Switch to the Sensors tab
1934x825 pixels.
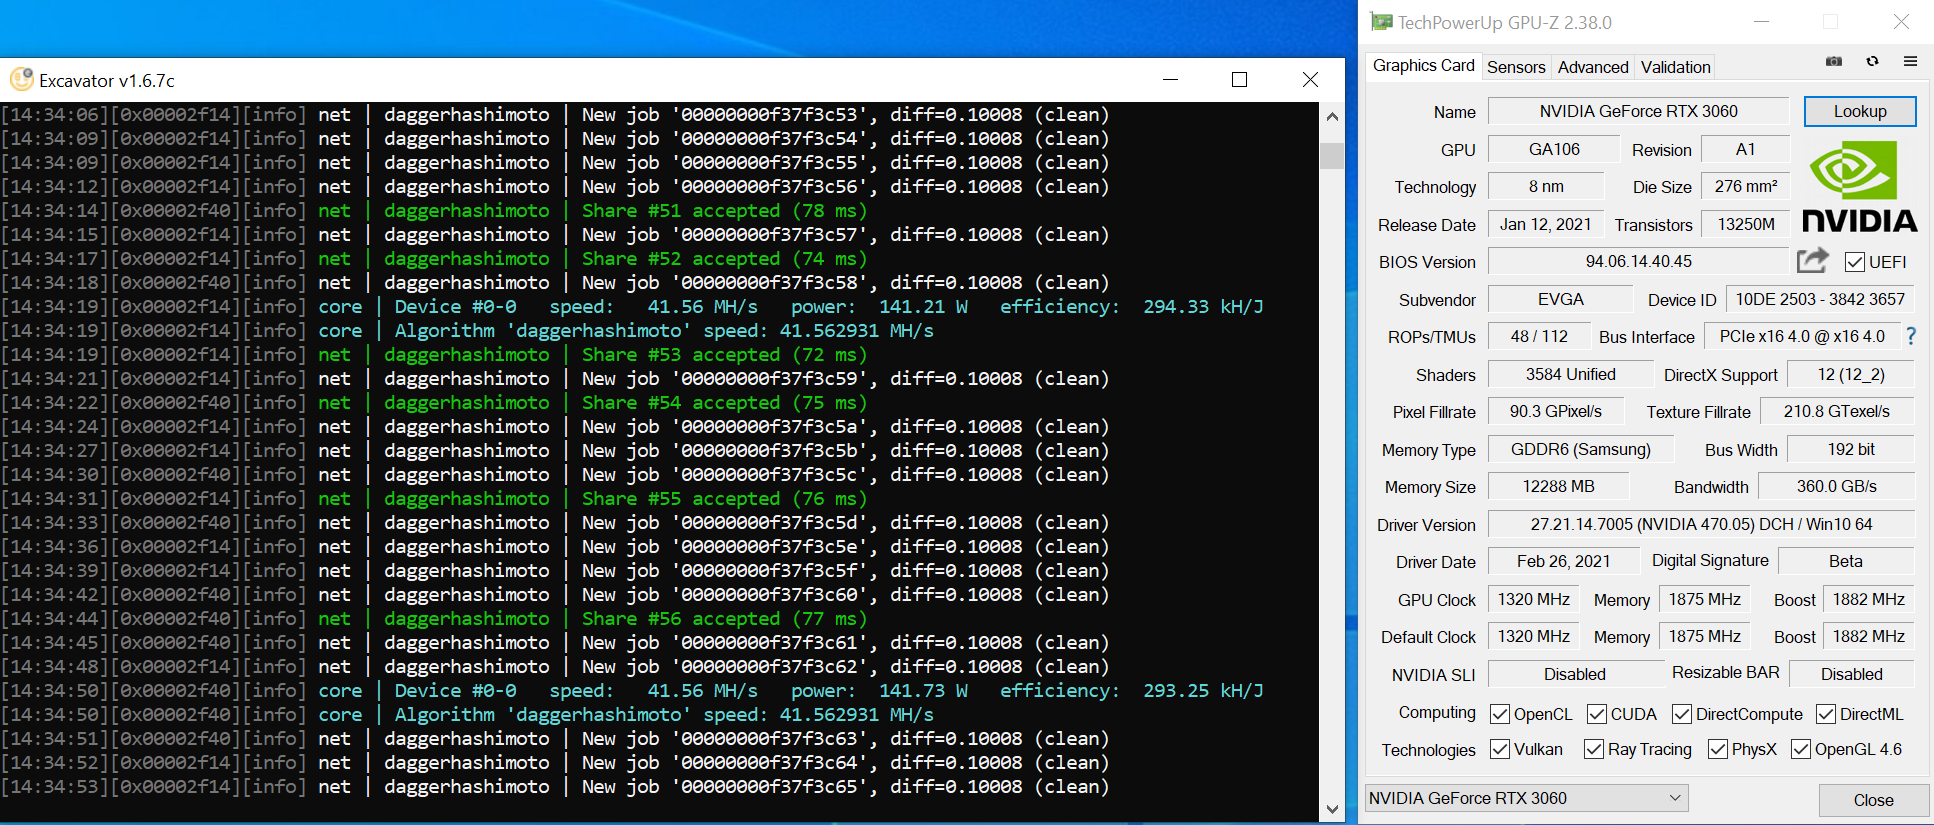coord(1515,67)
